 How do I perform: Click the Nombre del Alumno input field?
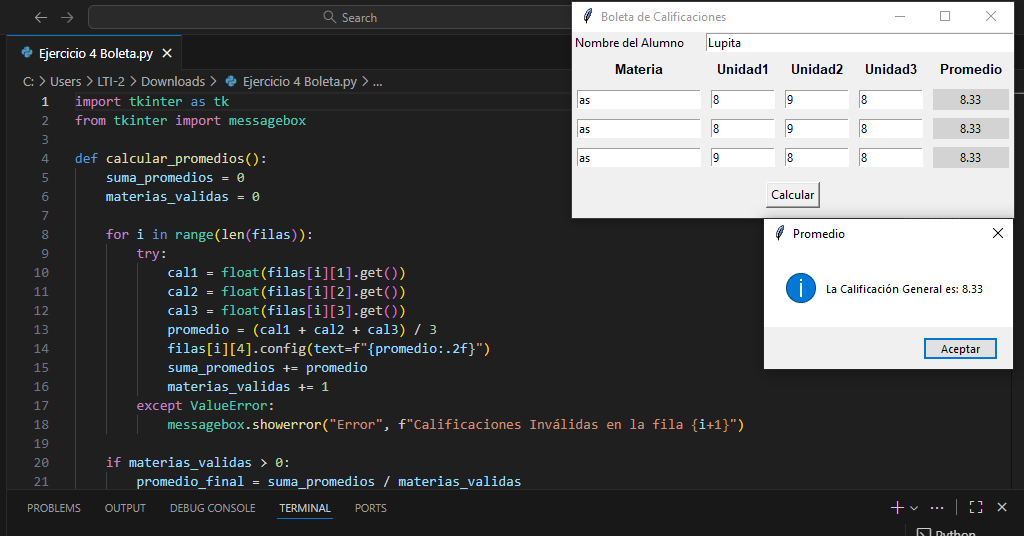(858, 43)
